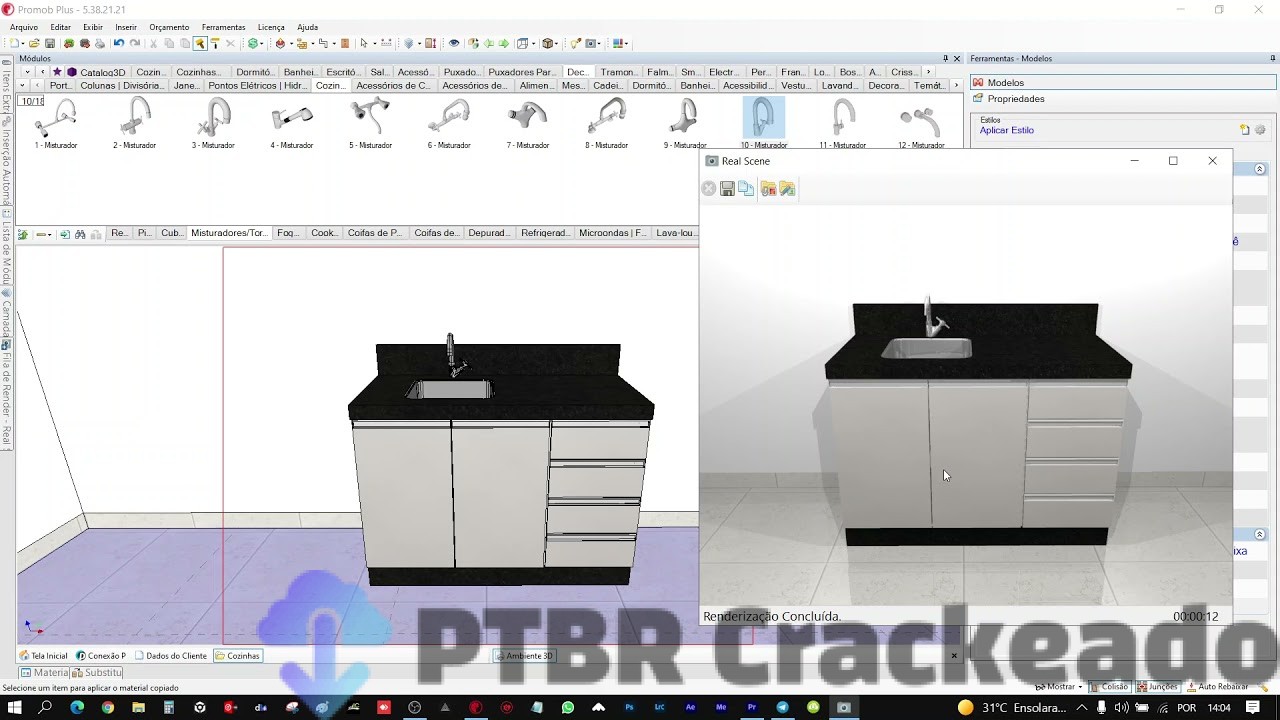
Task: Click the selection arrow pointer tool
Action: click(363, 43)
